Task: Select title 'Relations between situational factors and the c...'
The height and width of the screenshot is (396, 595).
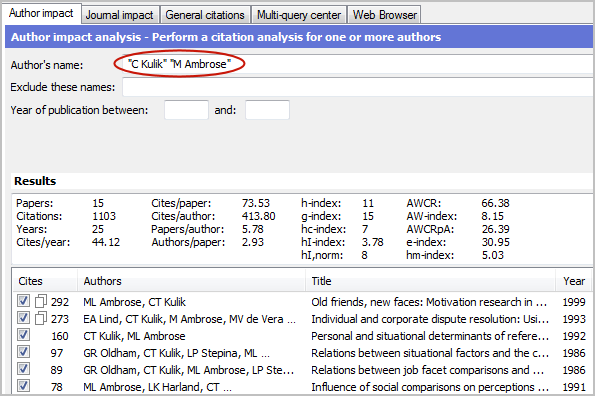Action: pos(430,353)
